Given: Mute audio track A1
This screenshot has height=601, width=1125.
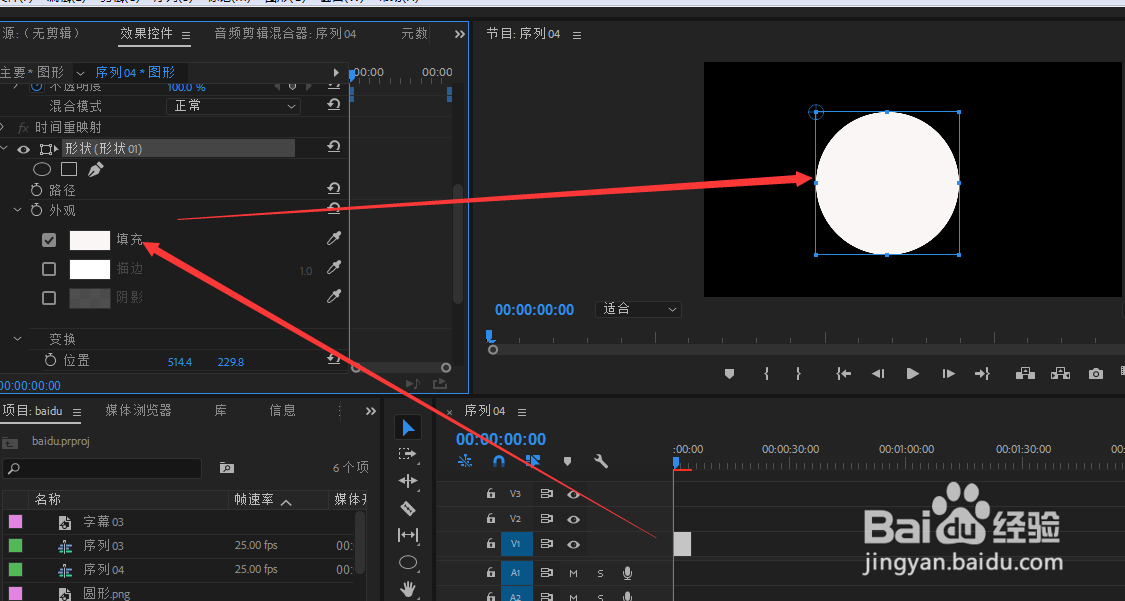Looking at the screenshot, I should tap(573, 573).
